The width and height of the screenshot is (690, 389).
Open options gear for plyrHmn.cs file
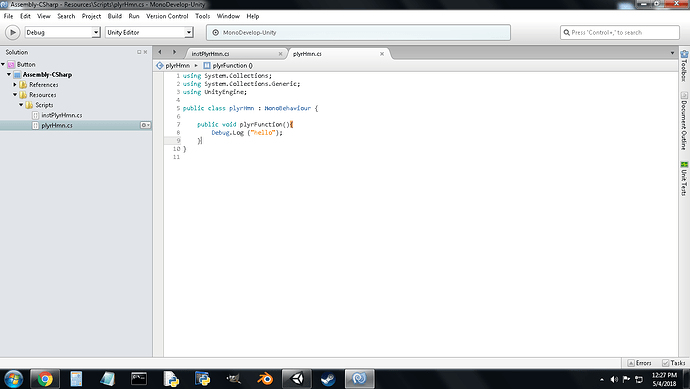pyautogui.click(x=145, y=125)
